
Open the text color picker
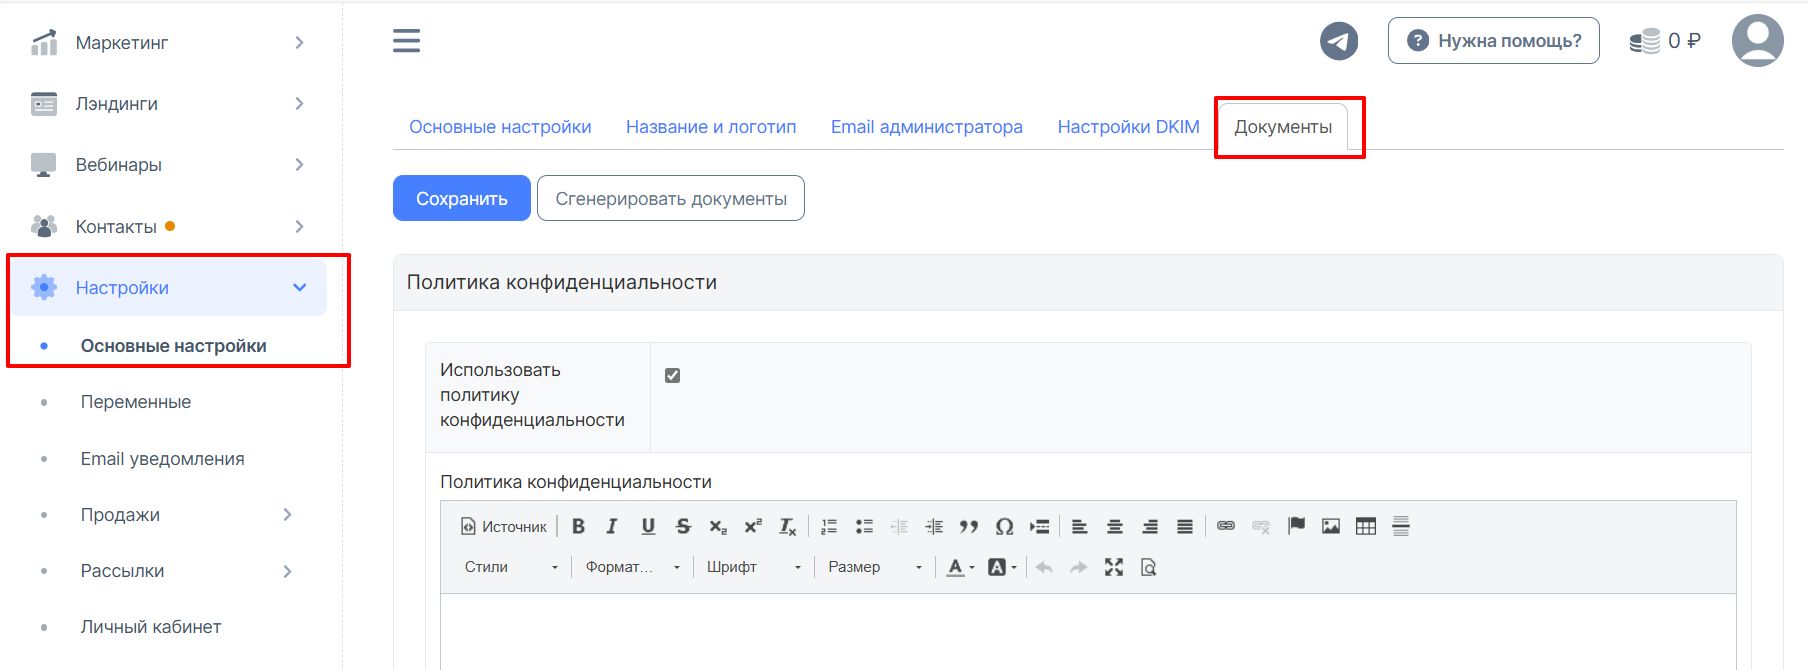click(x=960, y=567)
